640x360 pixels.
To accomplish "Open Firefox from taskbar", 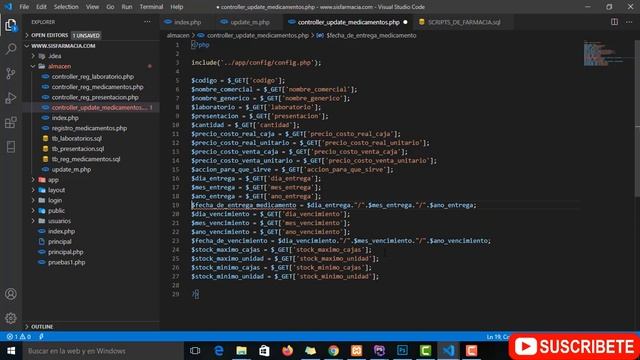I will pyautogui.click(x=287, y=351).
